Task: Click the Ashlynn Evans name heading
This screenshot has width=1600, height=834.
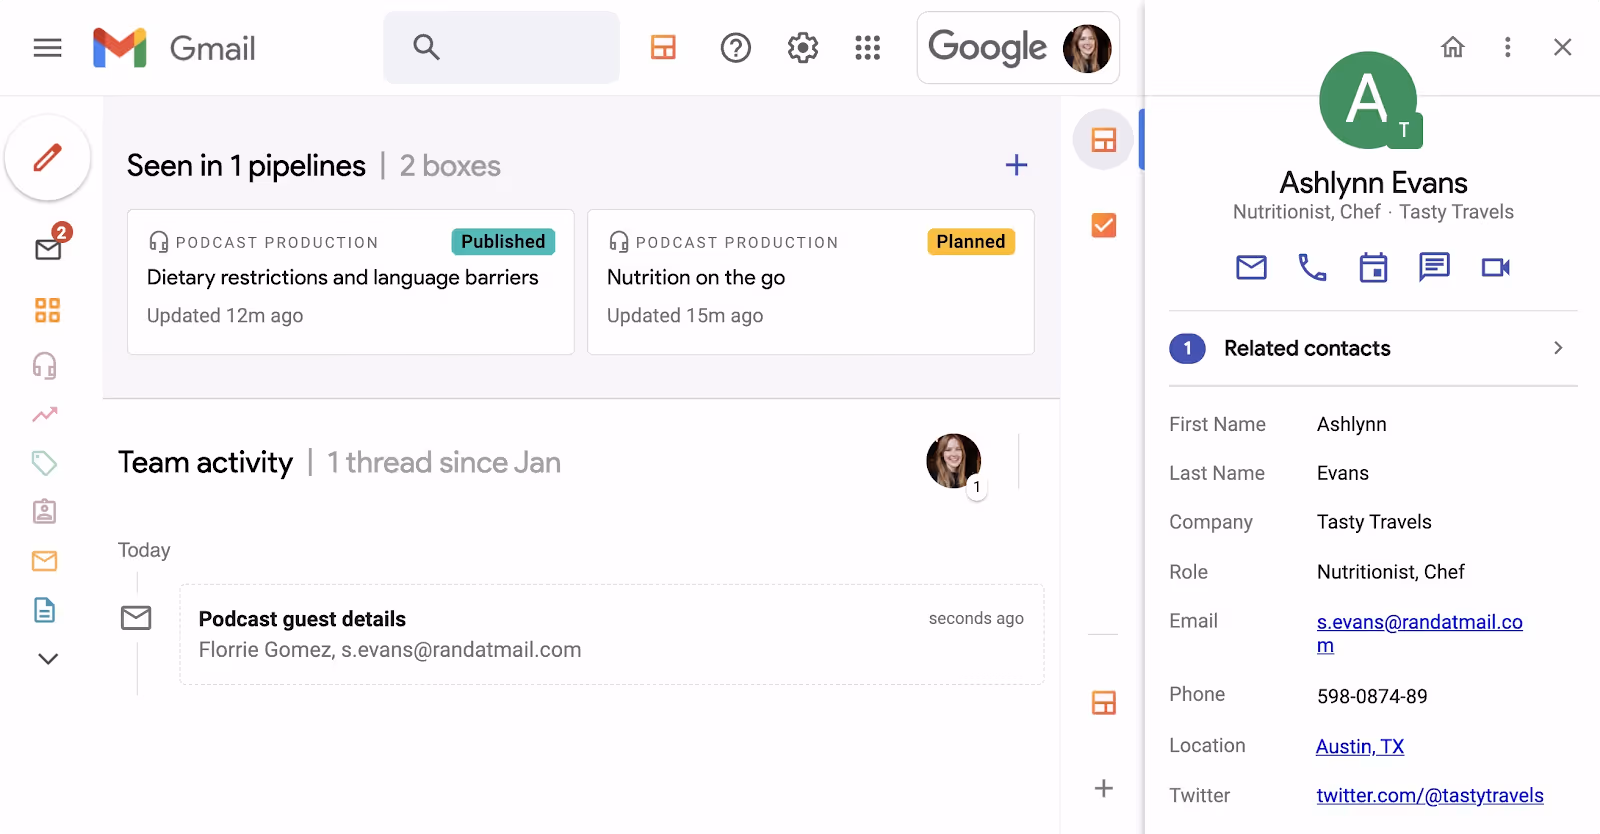Action: point(1373,183)
